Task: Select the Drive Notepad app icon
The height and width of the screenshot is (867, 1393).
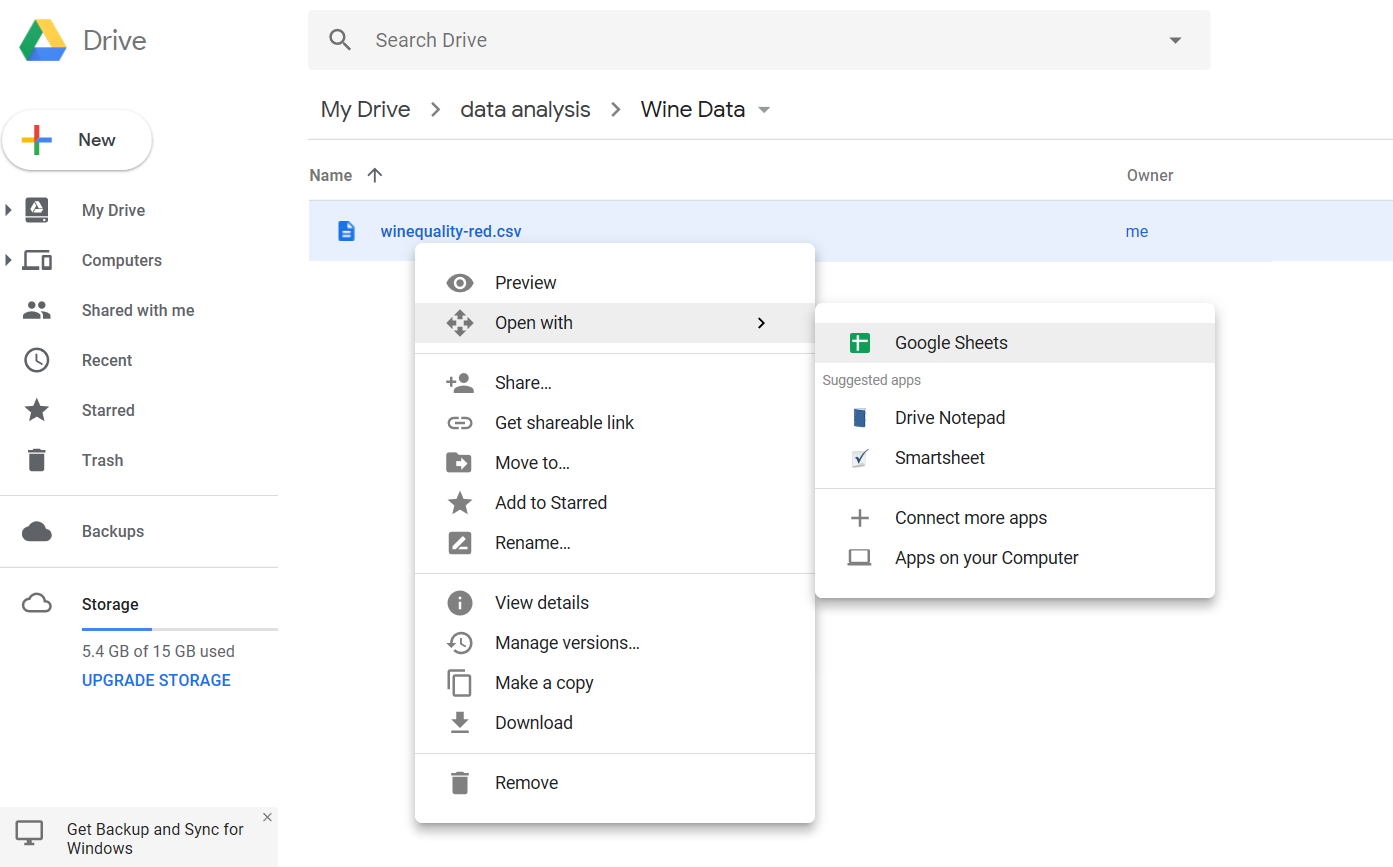Action: tap(860, 417)
